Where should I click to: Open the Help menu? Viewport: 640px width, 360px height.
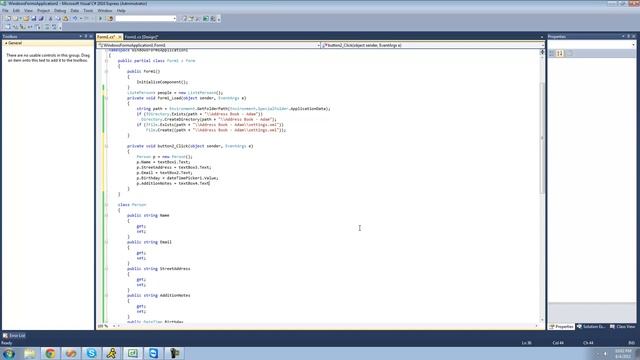[x=121, y=11]
